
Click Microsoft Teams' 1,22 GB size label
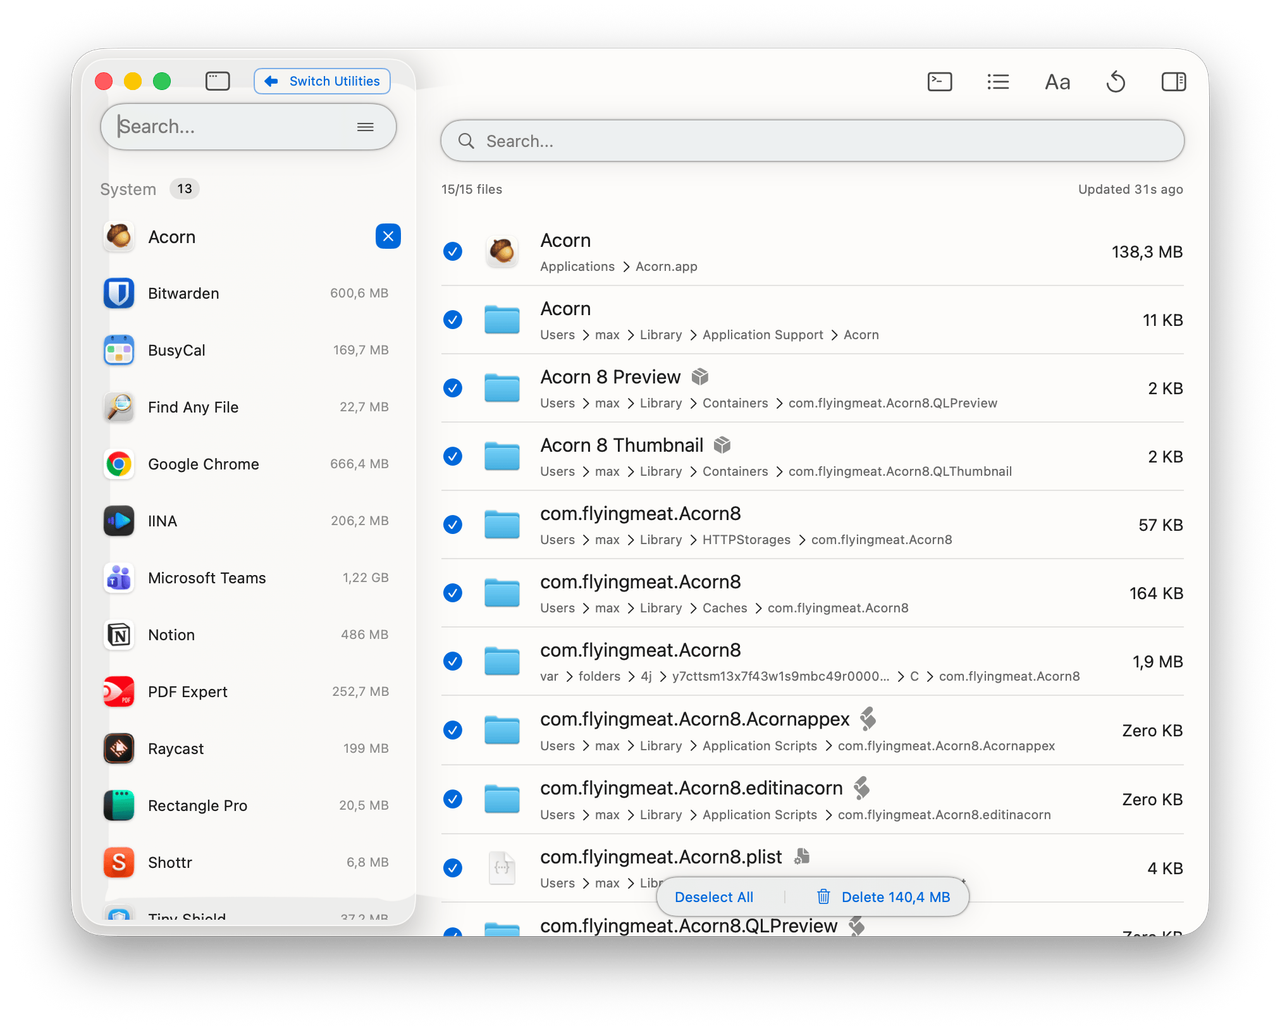point(365,578)
